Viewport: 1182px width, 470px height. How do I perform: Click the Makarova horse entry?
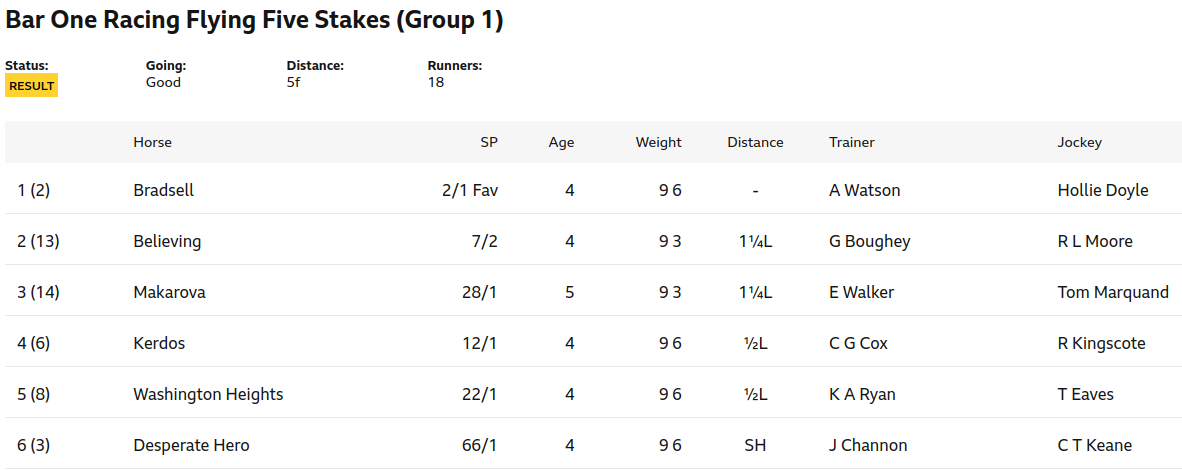coord(170,292)
